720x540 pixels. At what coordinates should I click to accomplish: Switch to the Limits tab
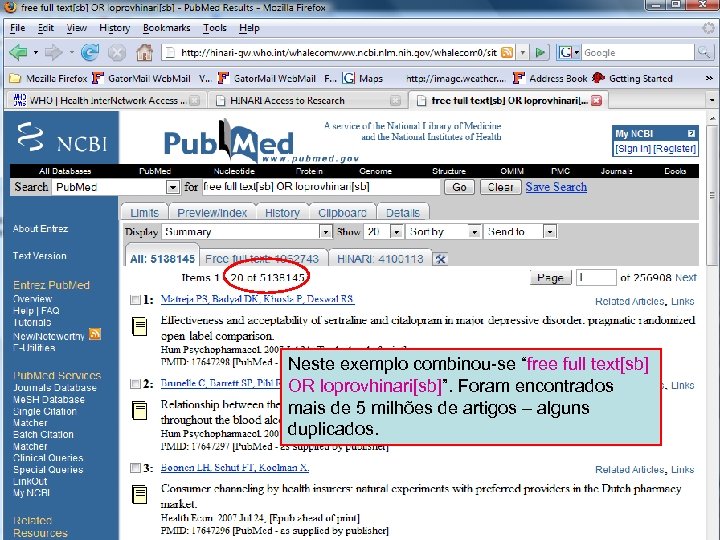(145, 213)
